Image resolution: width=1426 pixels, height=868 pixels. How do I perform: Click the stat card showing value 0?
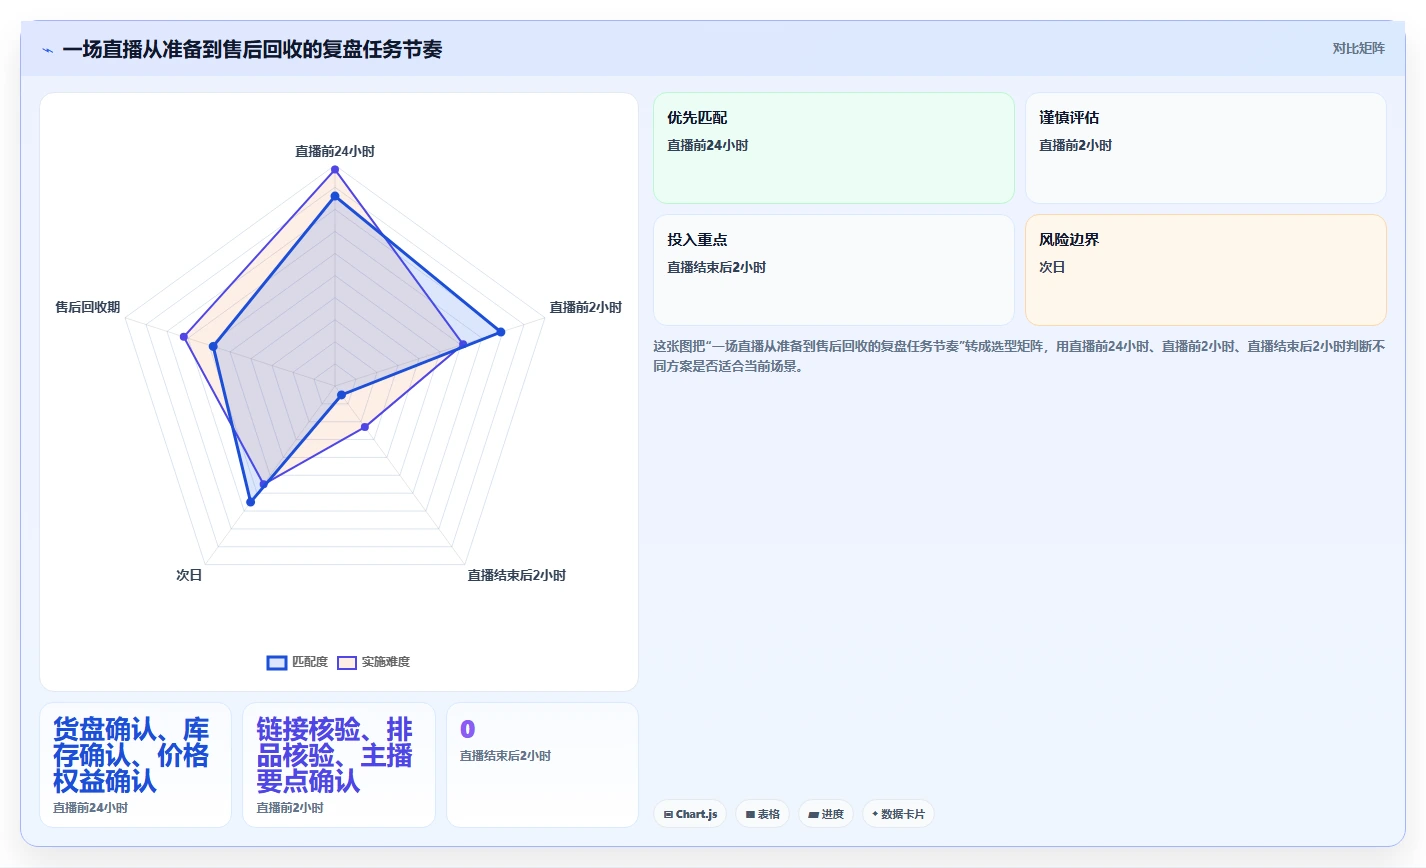(542, 765)
